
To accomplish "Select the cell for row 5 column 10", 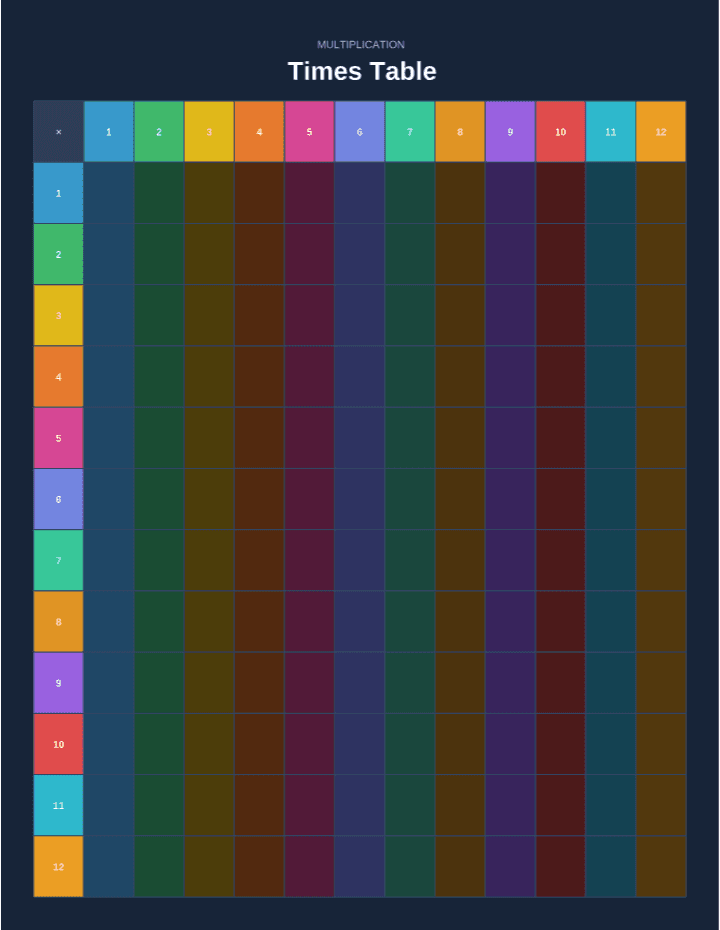I will click(x=560, y=438).
